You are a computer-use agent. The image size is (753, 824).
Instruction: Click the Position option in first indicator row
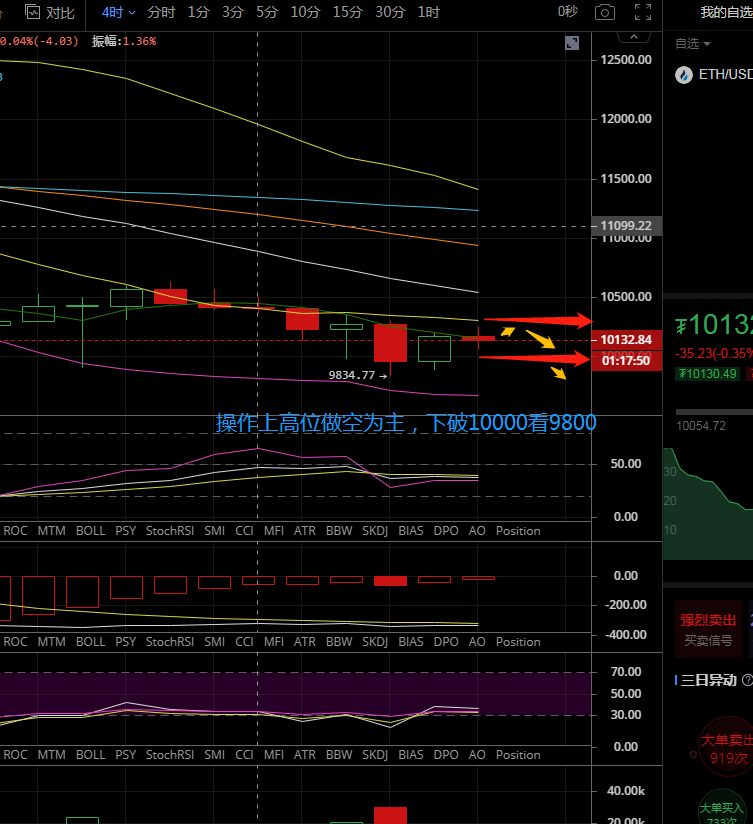pos(517,531)
